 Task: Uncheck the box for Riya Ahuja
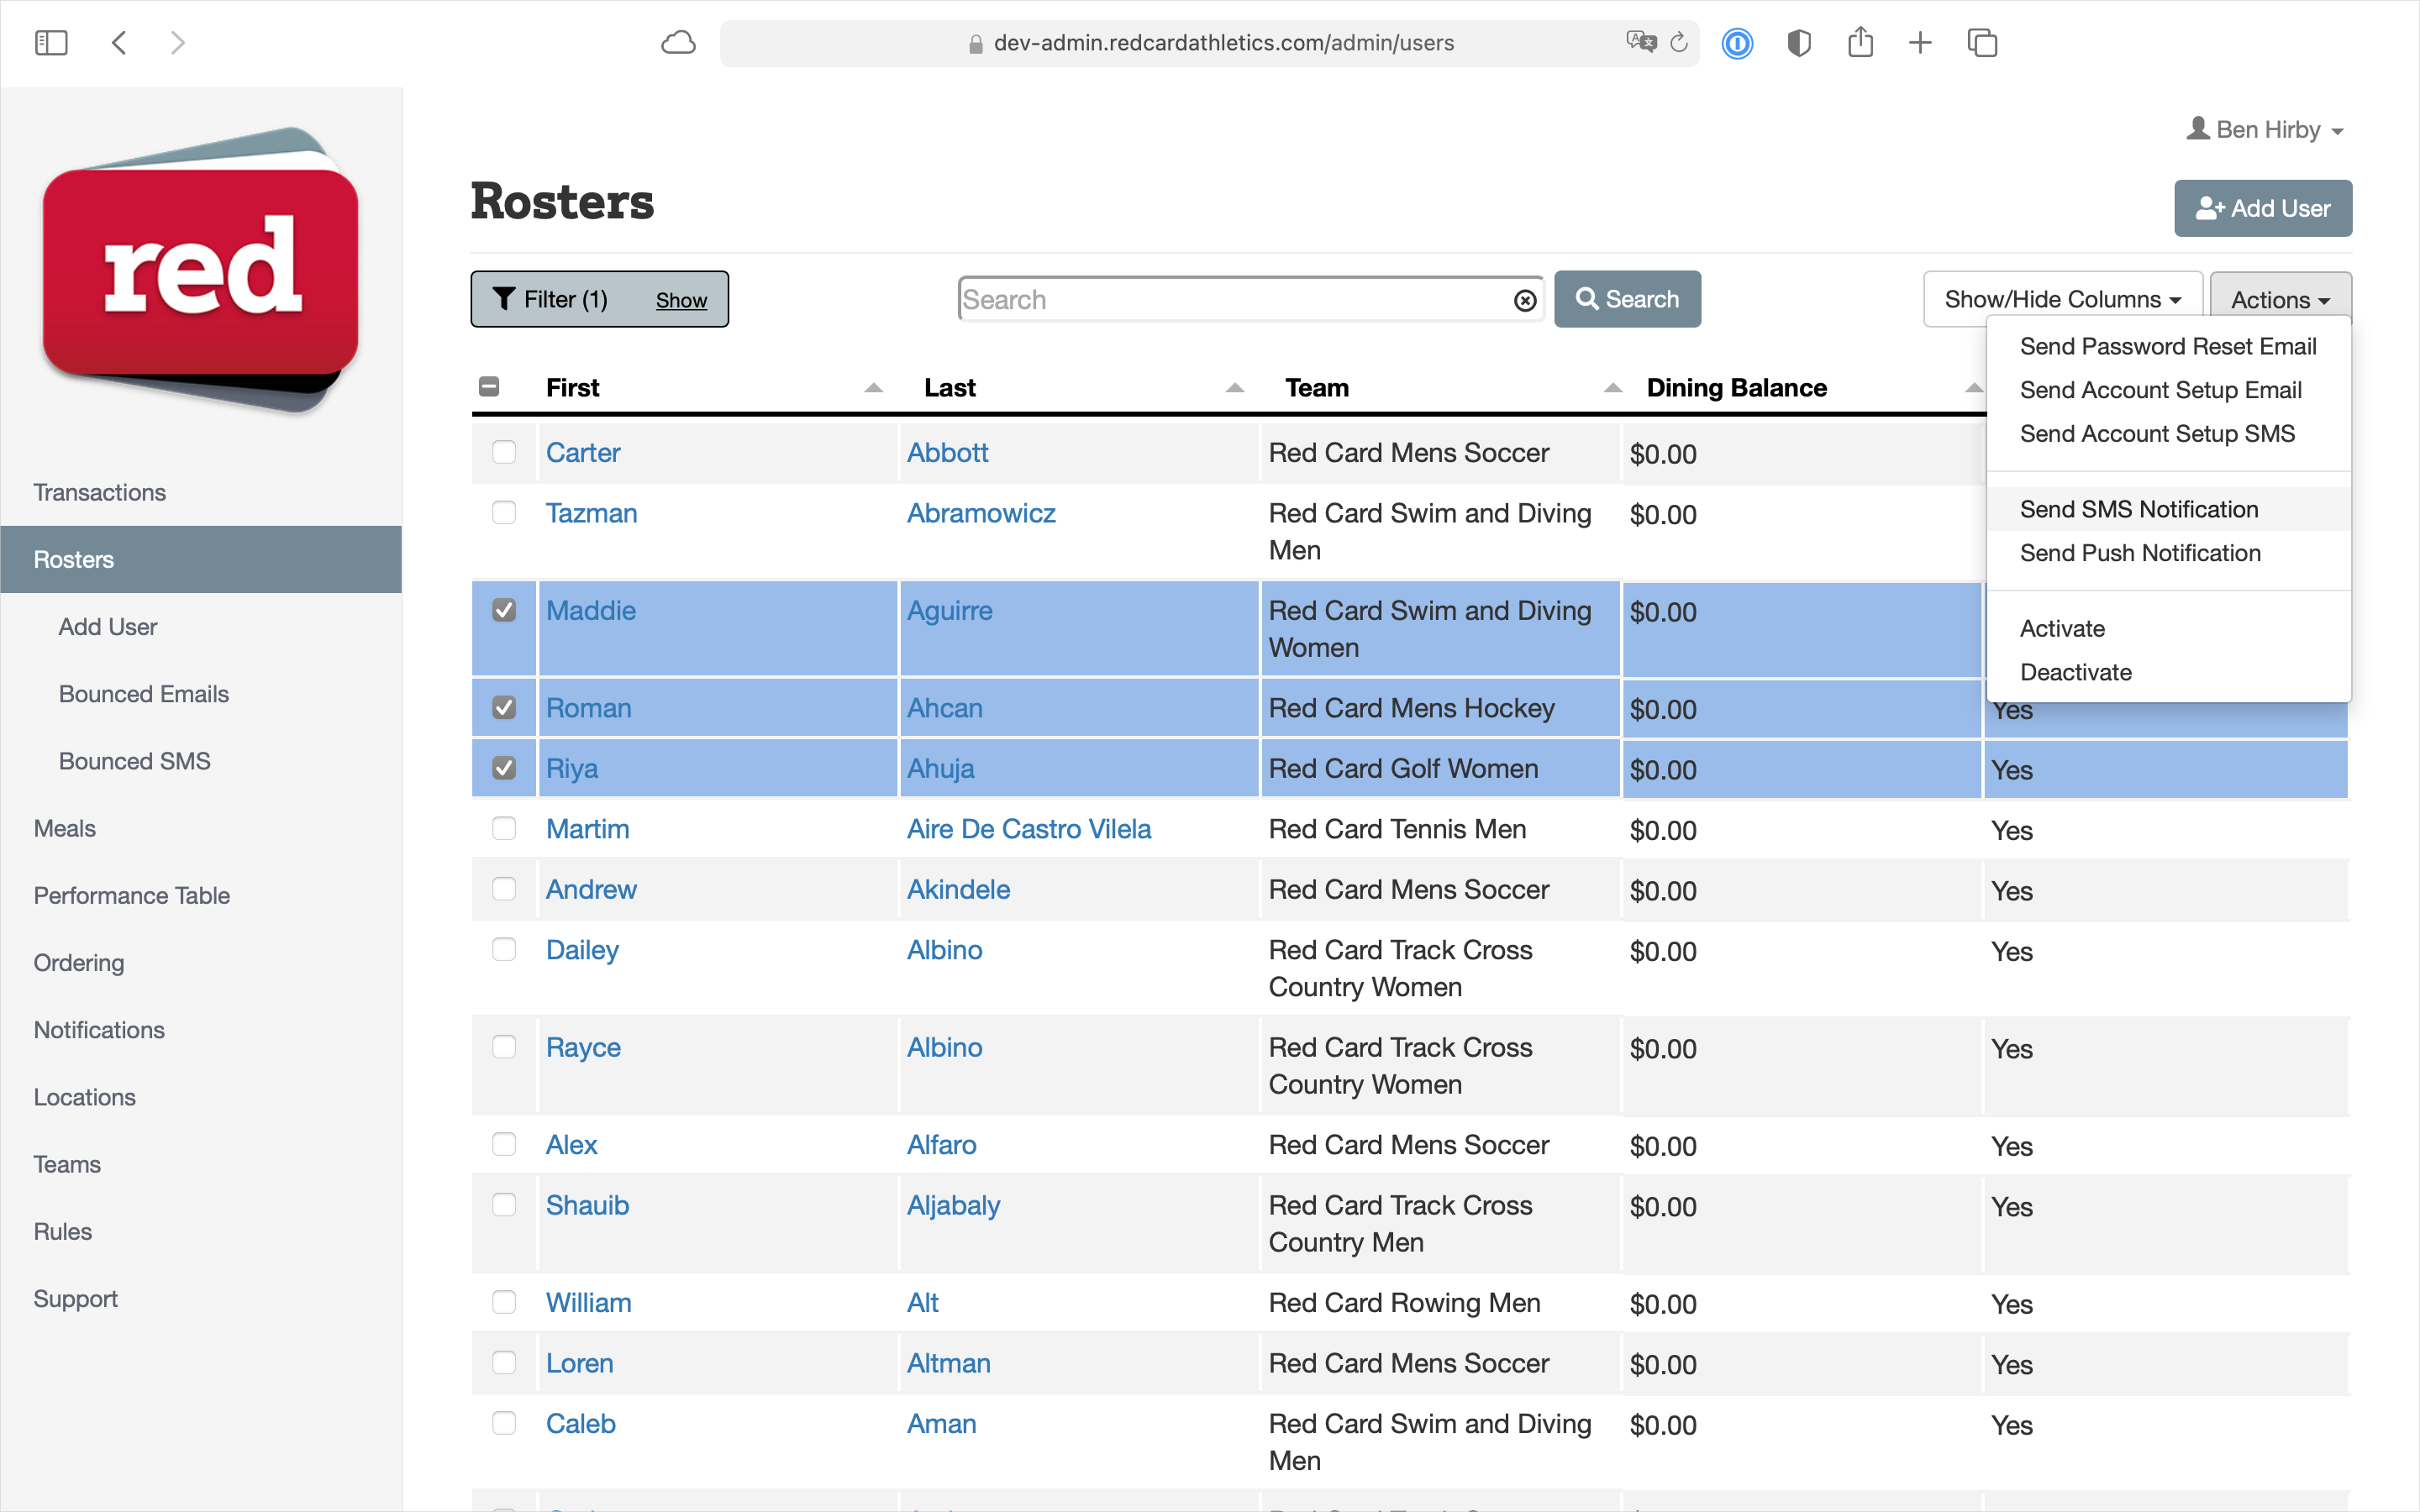tap(504, 768)
